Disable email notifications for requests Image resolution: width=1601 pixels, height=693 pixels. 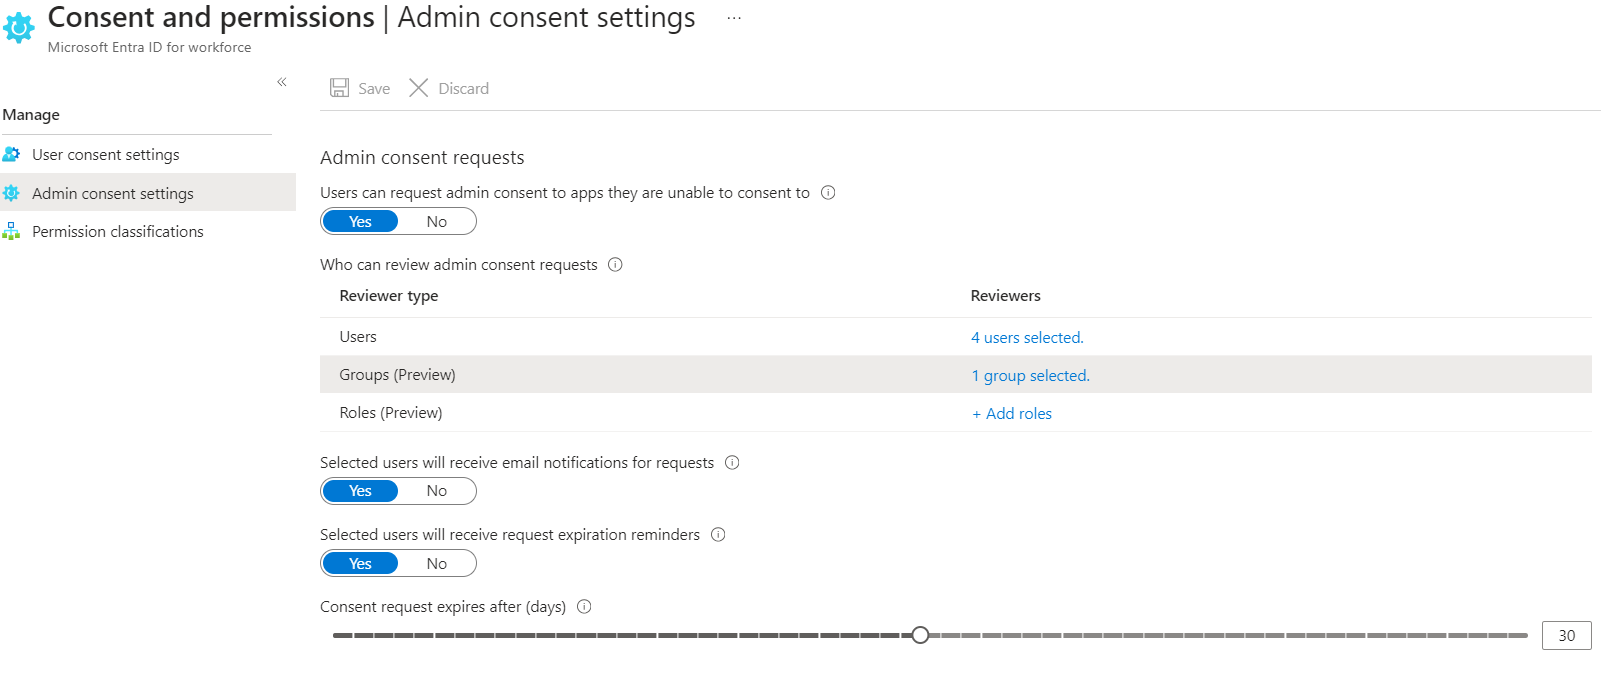click(437, 490)
